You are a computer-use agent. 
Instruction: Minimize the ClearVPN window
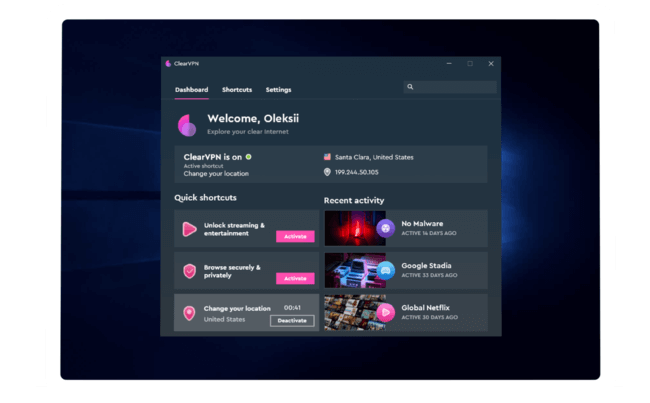449,63
